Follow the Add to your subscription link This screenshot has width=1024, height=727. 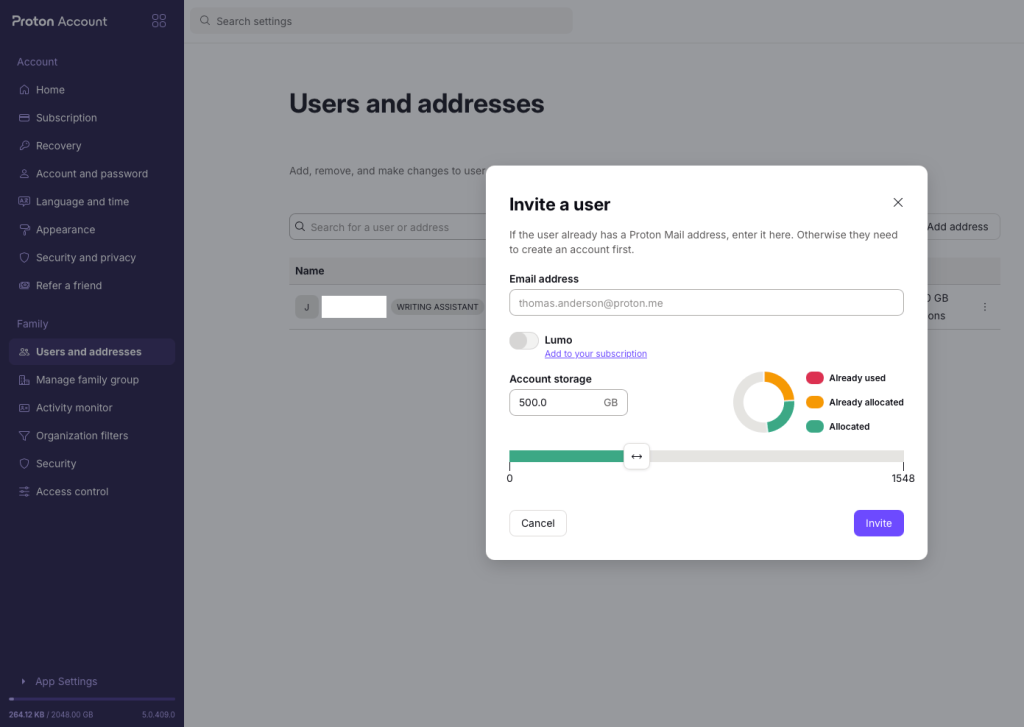(x=596, y=354)
